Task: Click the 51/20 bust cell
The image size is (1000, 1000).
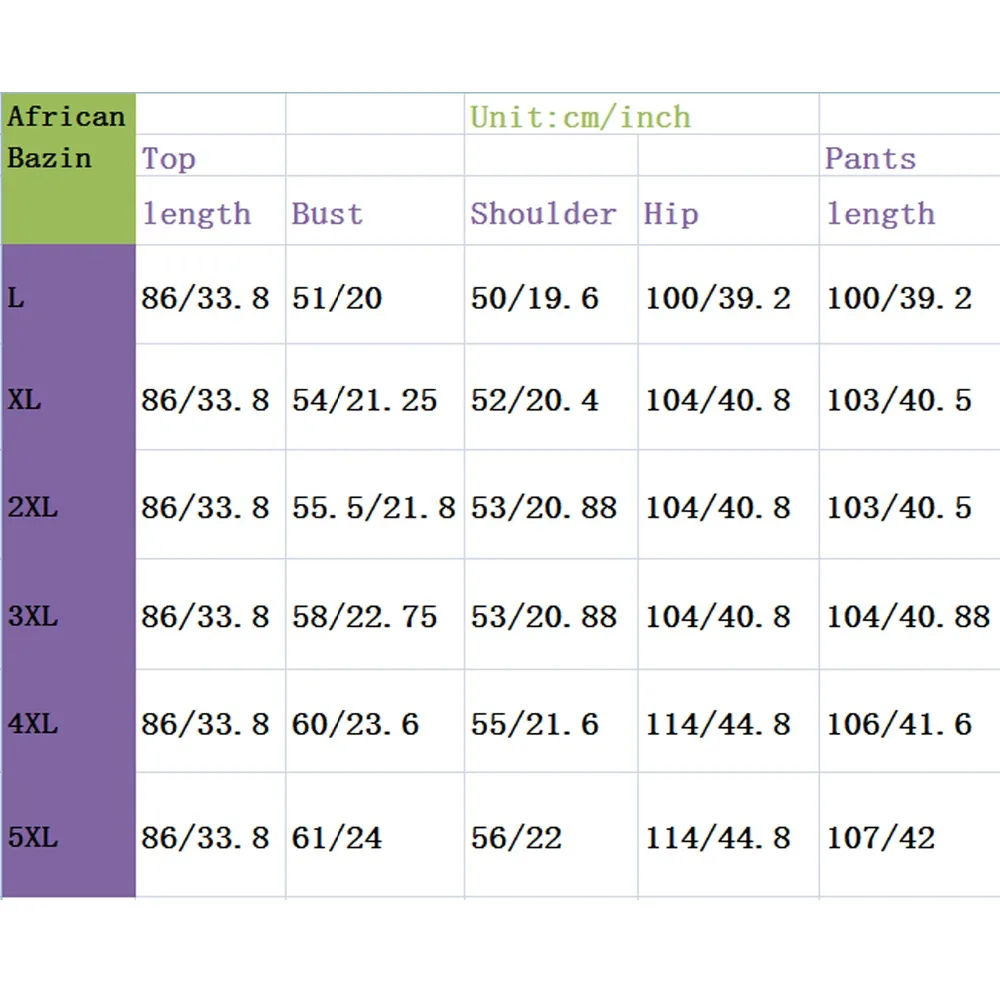Action: click(337, 298)
